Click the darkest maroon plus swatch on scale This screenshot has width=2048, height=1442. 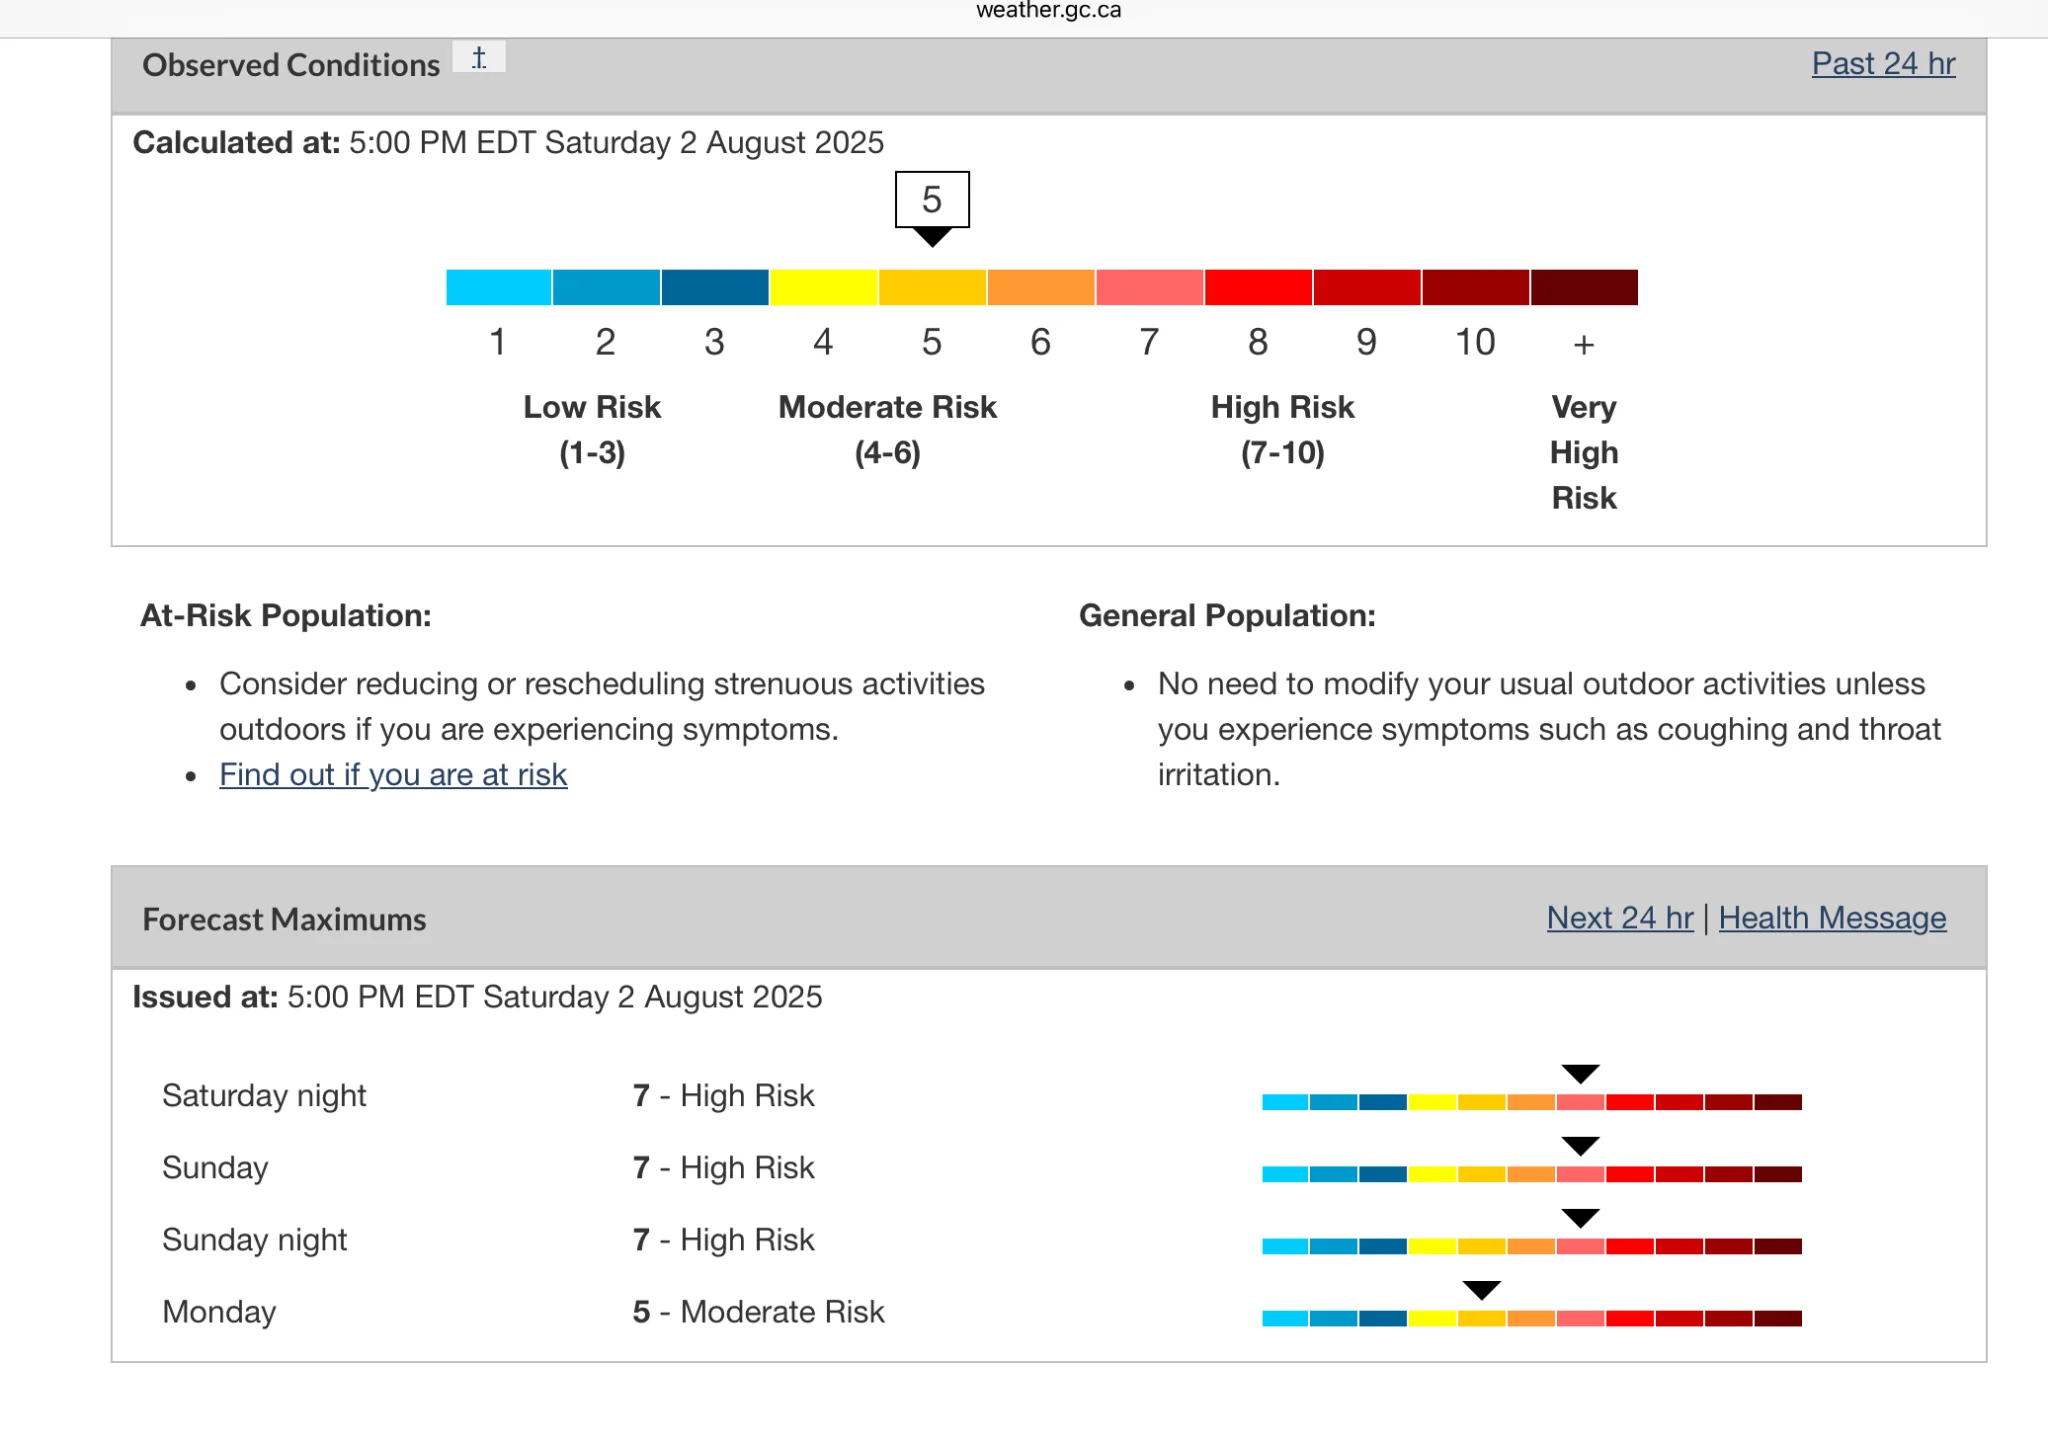pos(1584,287)
